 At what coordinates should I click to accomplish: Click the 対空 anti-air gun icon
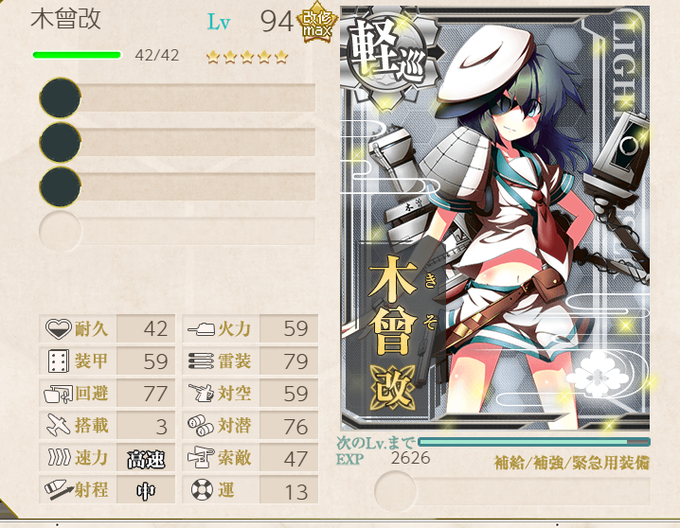pyautogui.click(x=201, y=393)
